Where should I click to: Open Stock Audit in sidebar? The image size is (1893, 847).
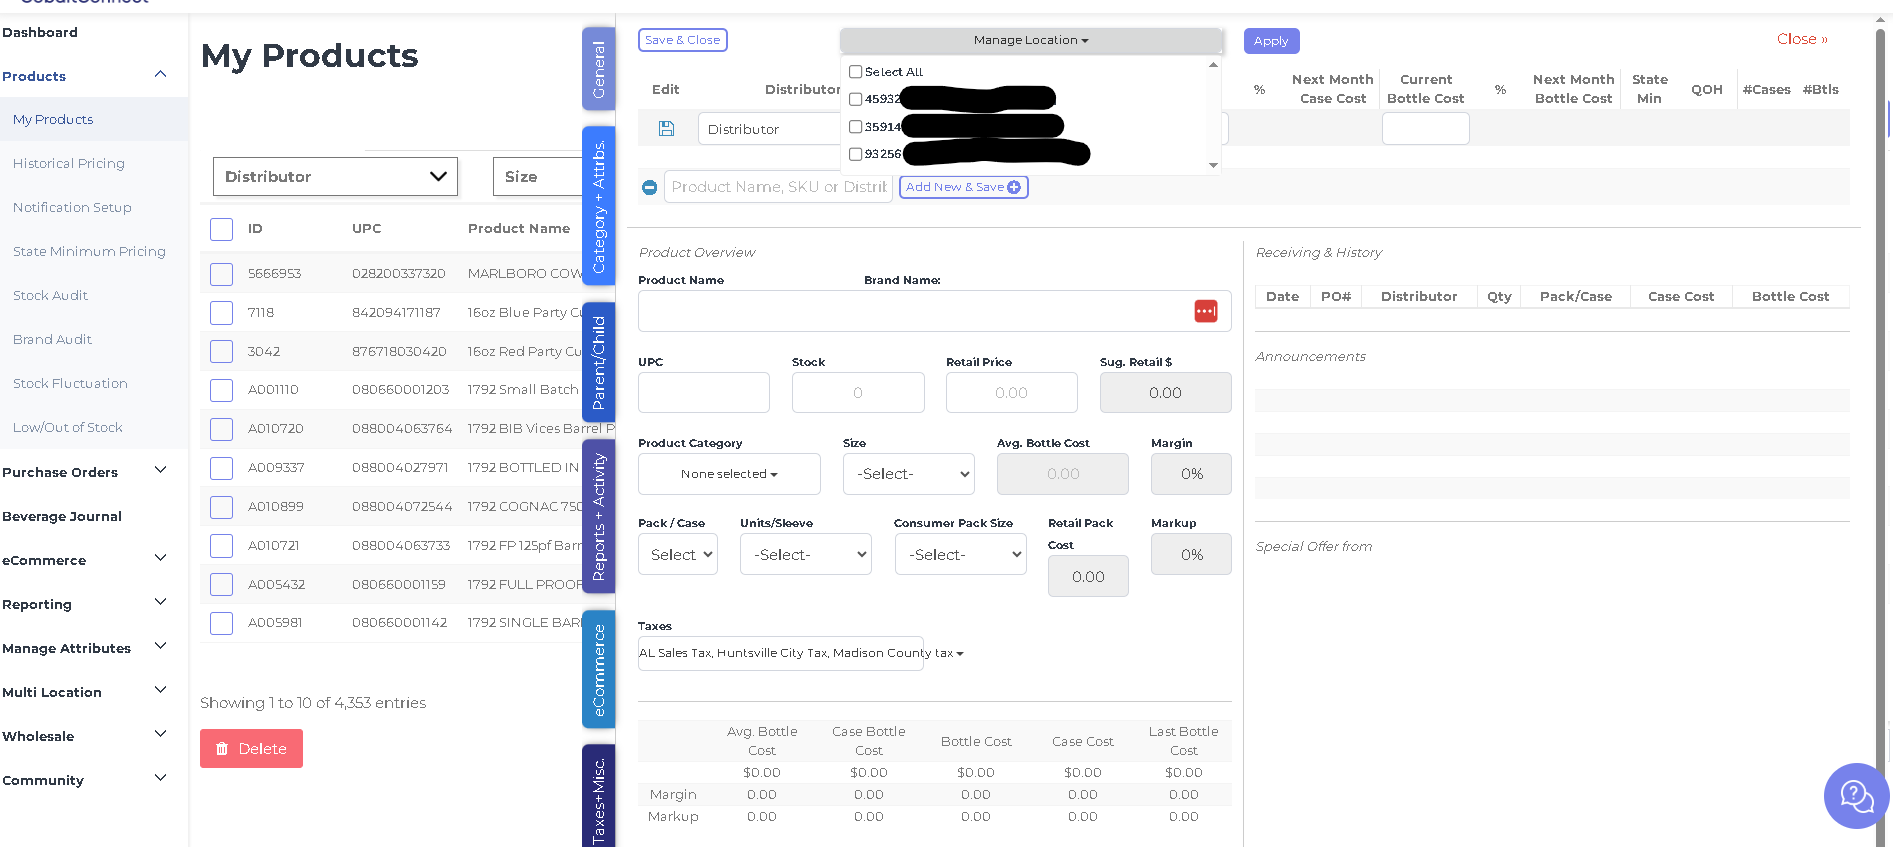click(x=50, y=295)
